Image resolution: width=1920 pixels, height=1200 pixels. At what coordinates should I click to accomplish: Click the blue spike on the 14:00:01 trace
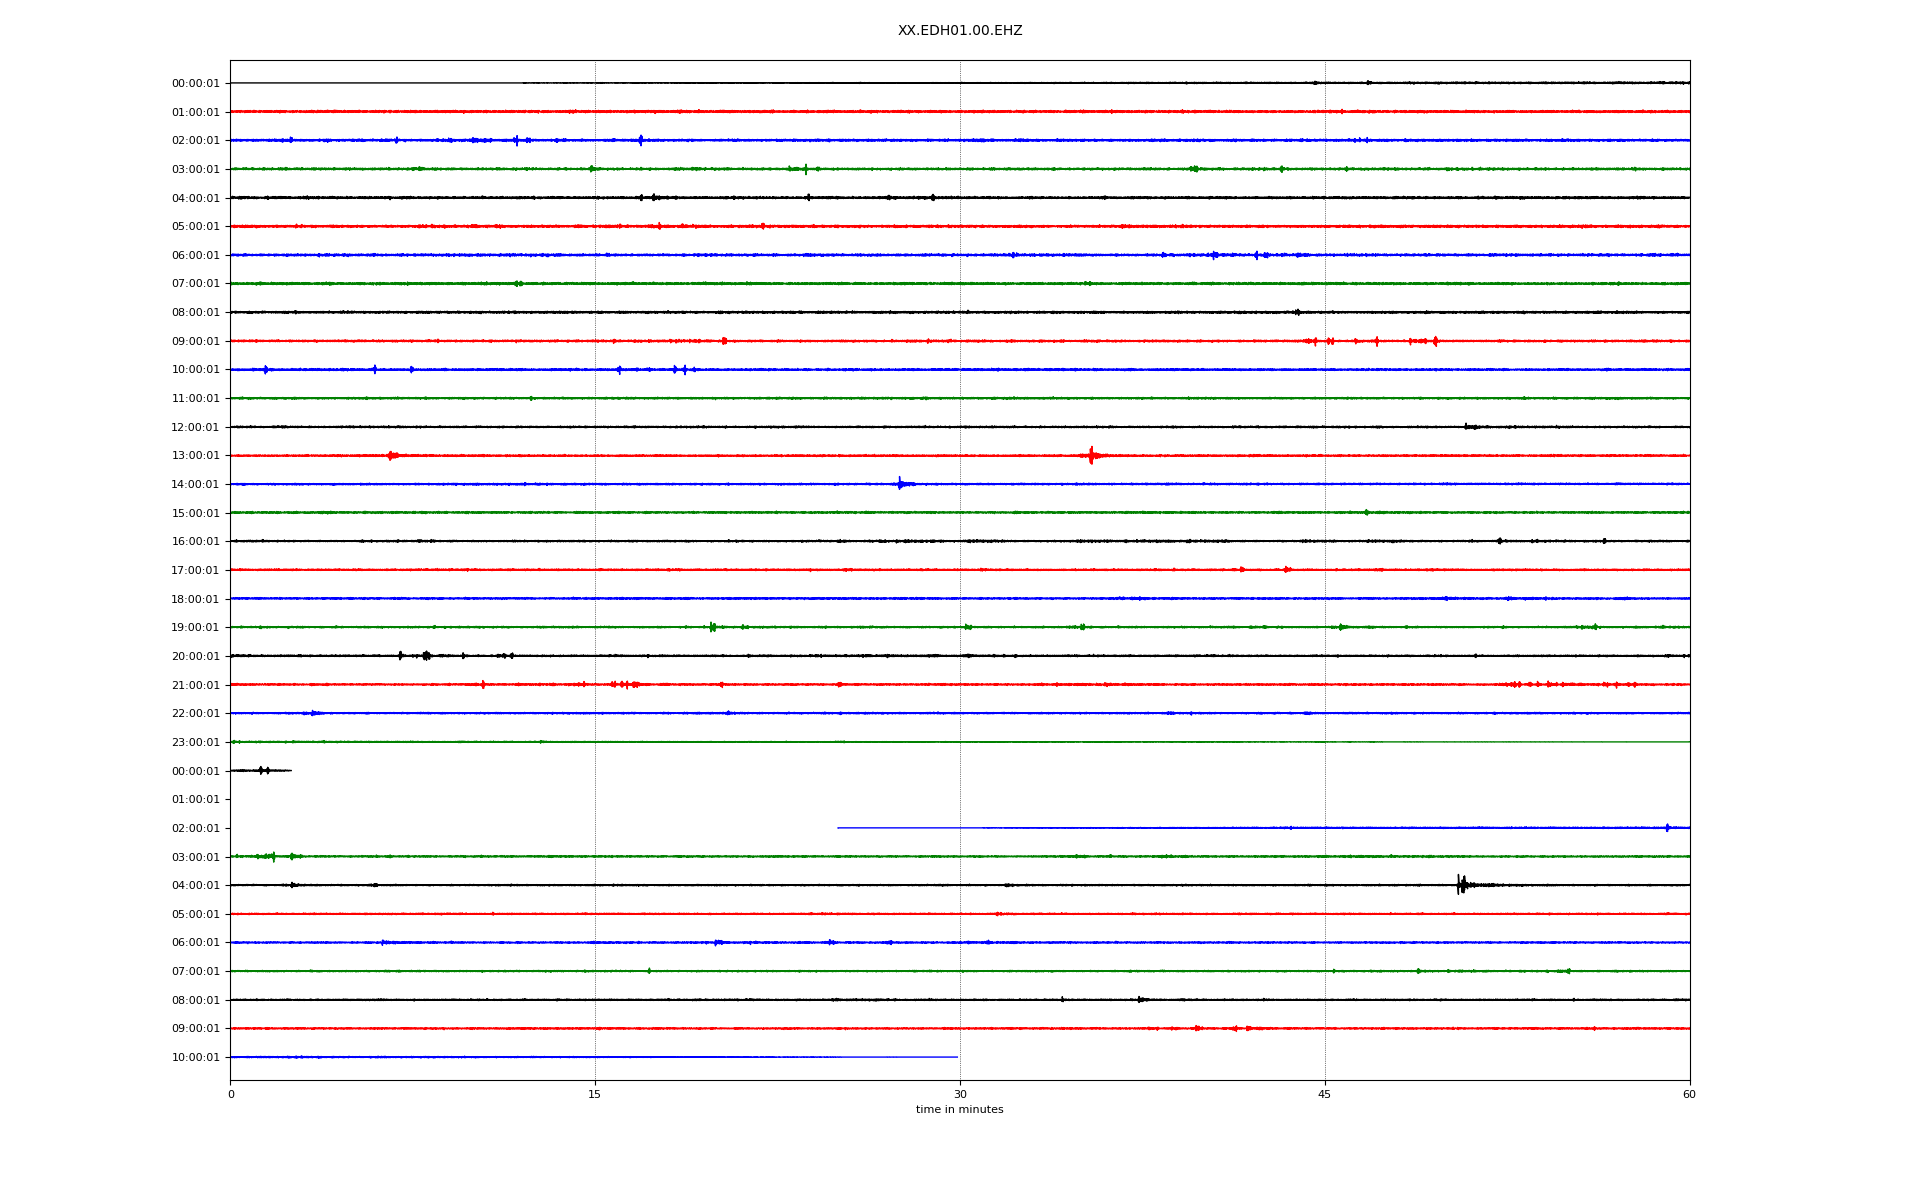coord(900,484)
